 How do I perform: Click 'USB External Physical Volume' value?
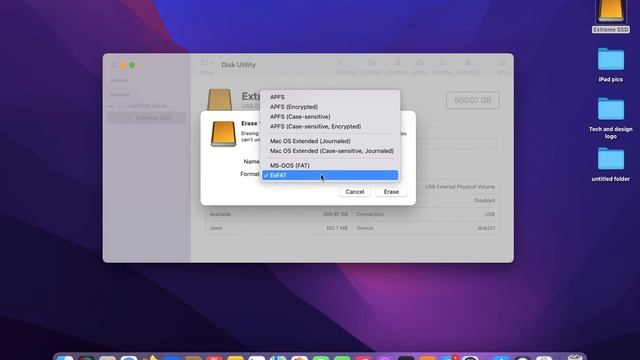pos(460,187)
